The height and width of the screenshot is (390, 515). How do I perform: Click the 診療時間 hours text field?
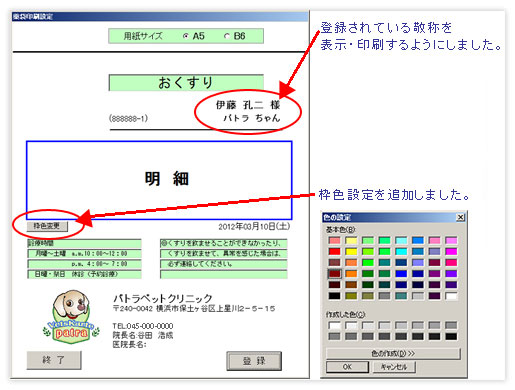tap(84, 243)
